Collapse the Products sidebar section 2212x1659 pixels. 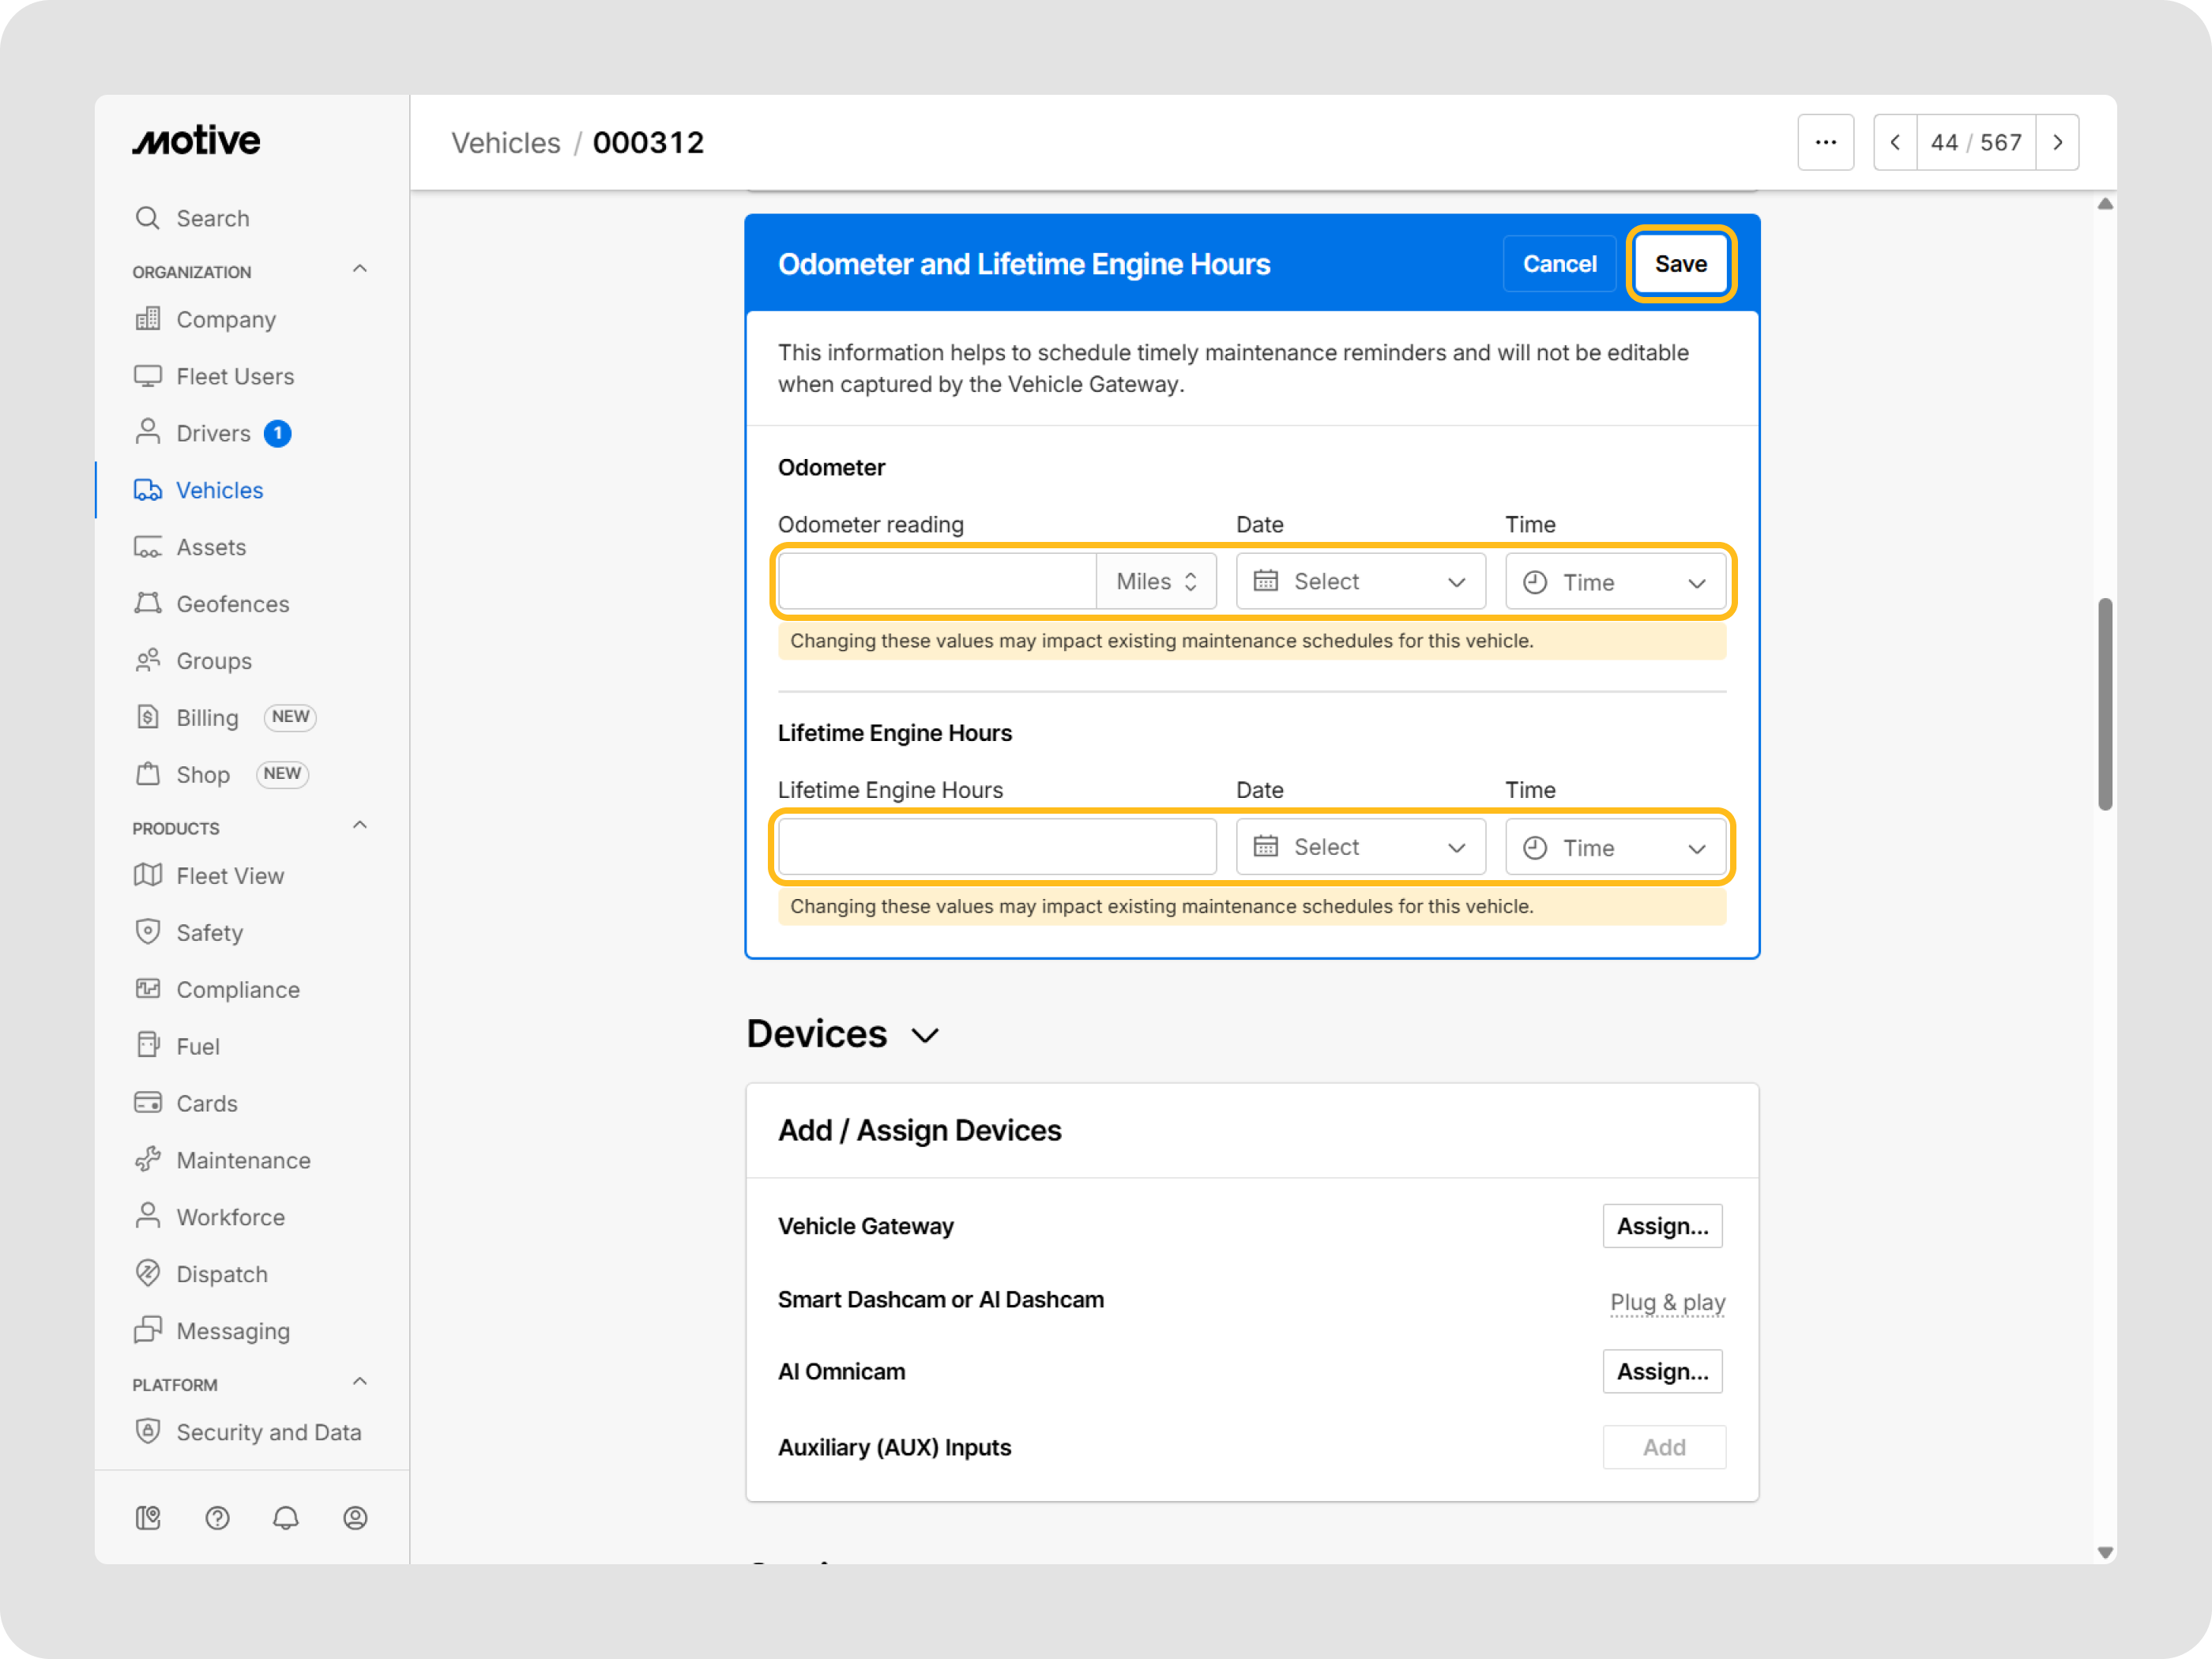pos(360,826)
